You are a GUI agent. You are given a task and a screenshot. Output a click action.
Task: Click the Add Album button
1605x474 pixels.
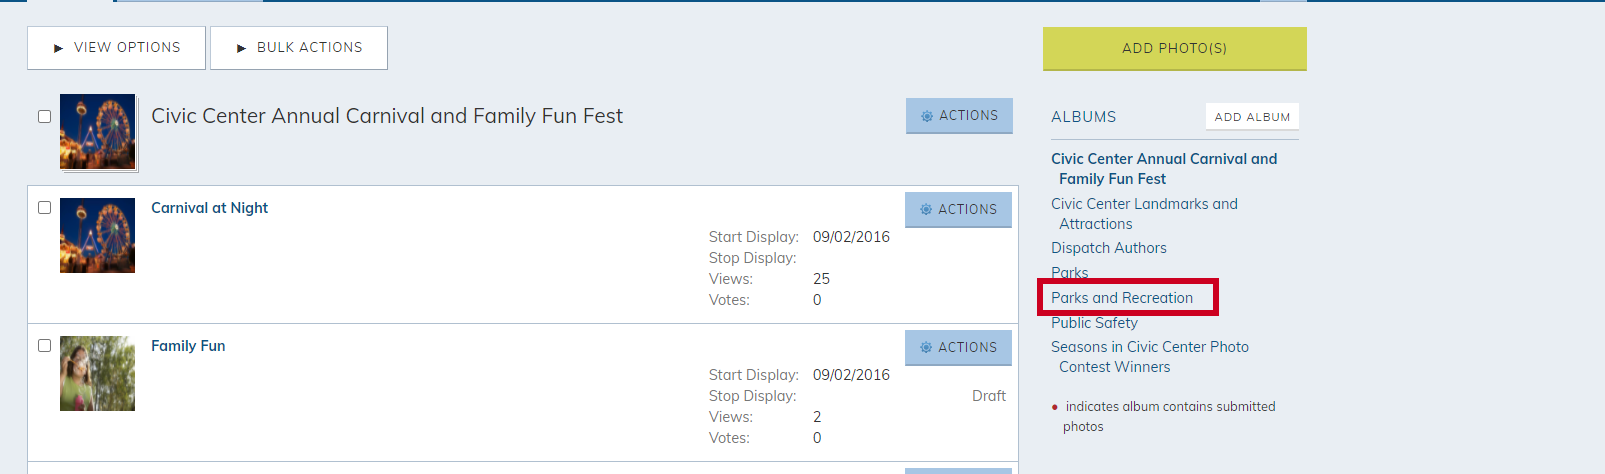1252,117
